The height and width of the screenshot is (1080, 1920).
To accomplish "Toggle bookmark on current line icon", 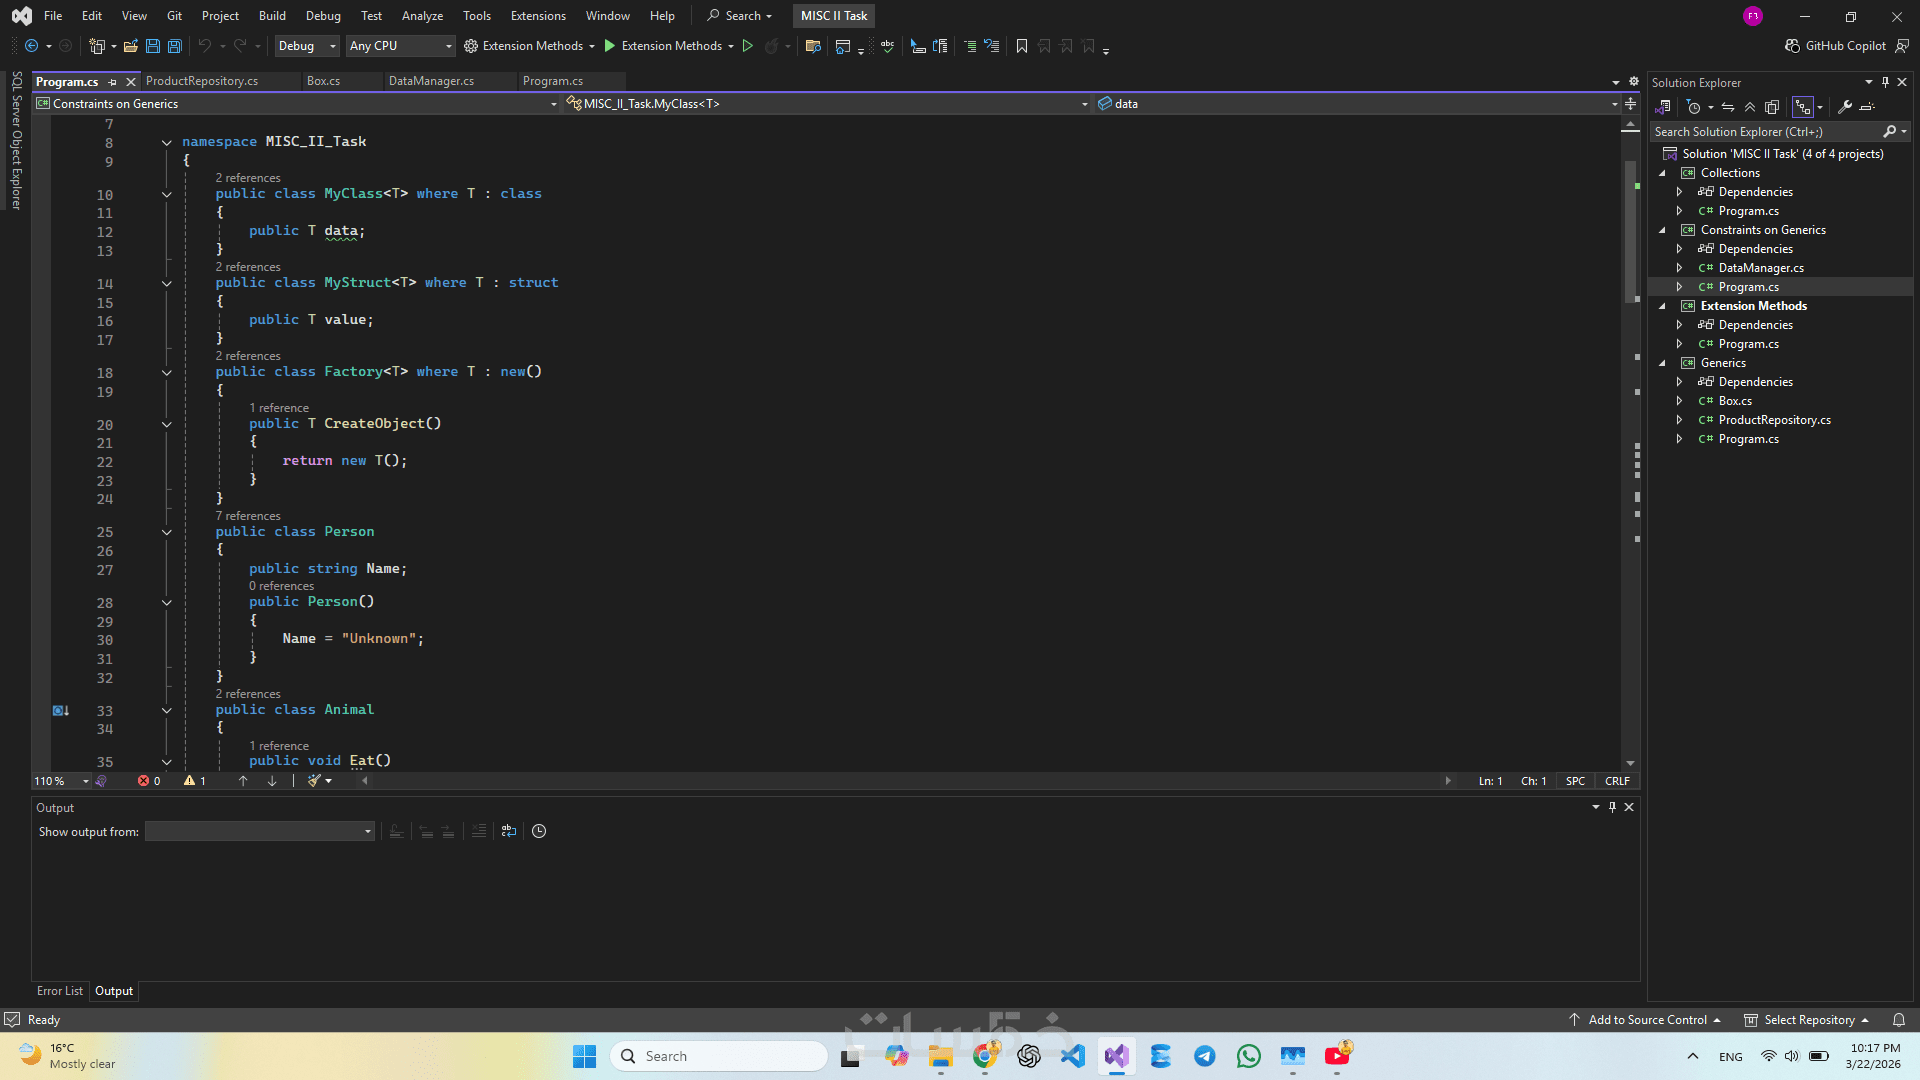I will point(1022,46).
